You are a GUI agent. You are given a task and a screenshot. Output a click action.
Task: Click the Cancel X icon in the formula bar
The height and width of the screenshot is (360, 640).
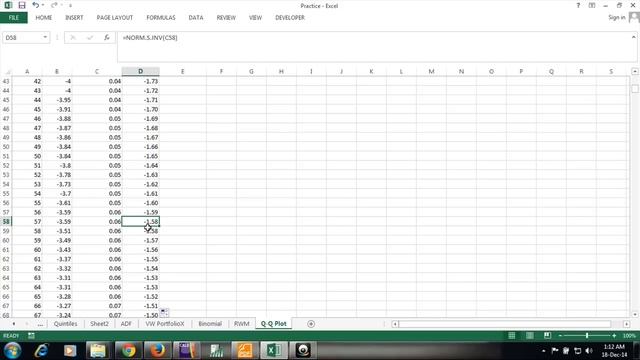click(73, 38)
